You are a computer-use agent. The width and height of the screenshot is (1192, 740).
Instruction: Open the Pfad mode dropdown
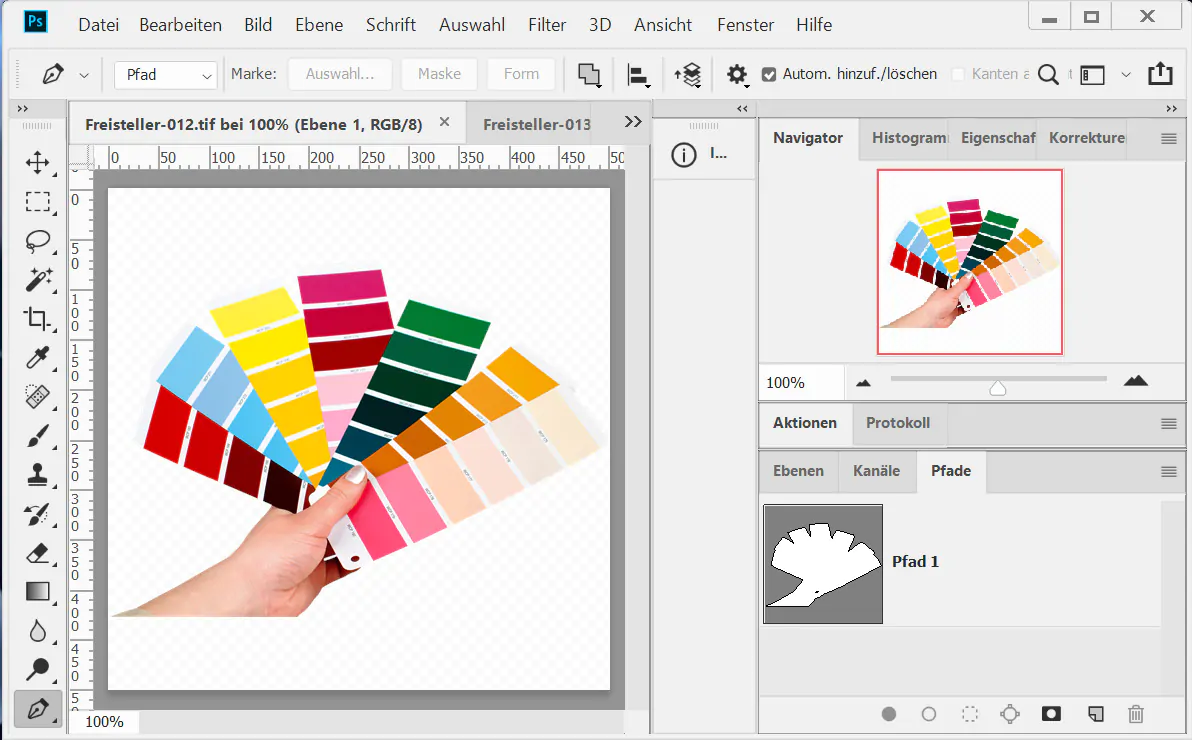pos(165,75)
